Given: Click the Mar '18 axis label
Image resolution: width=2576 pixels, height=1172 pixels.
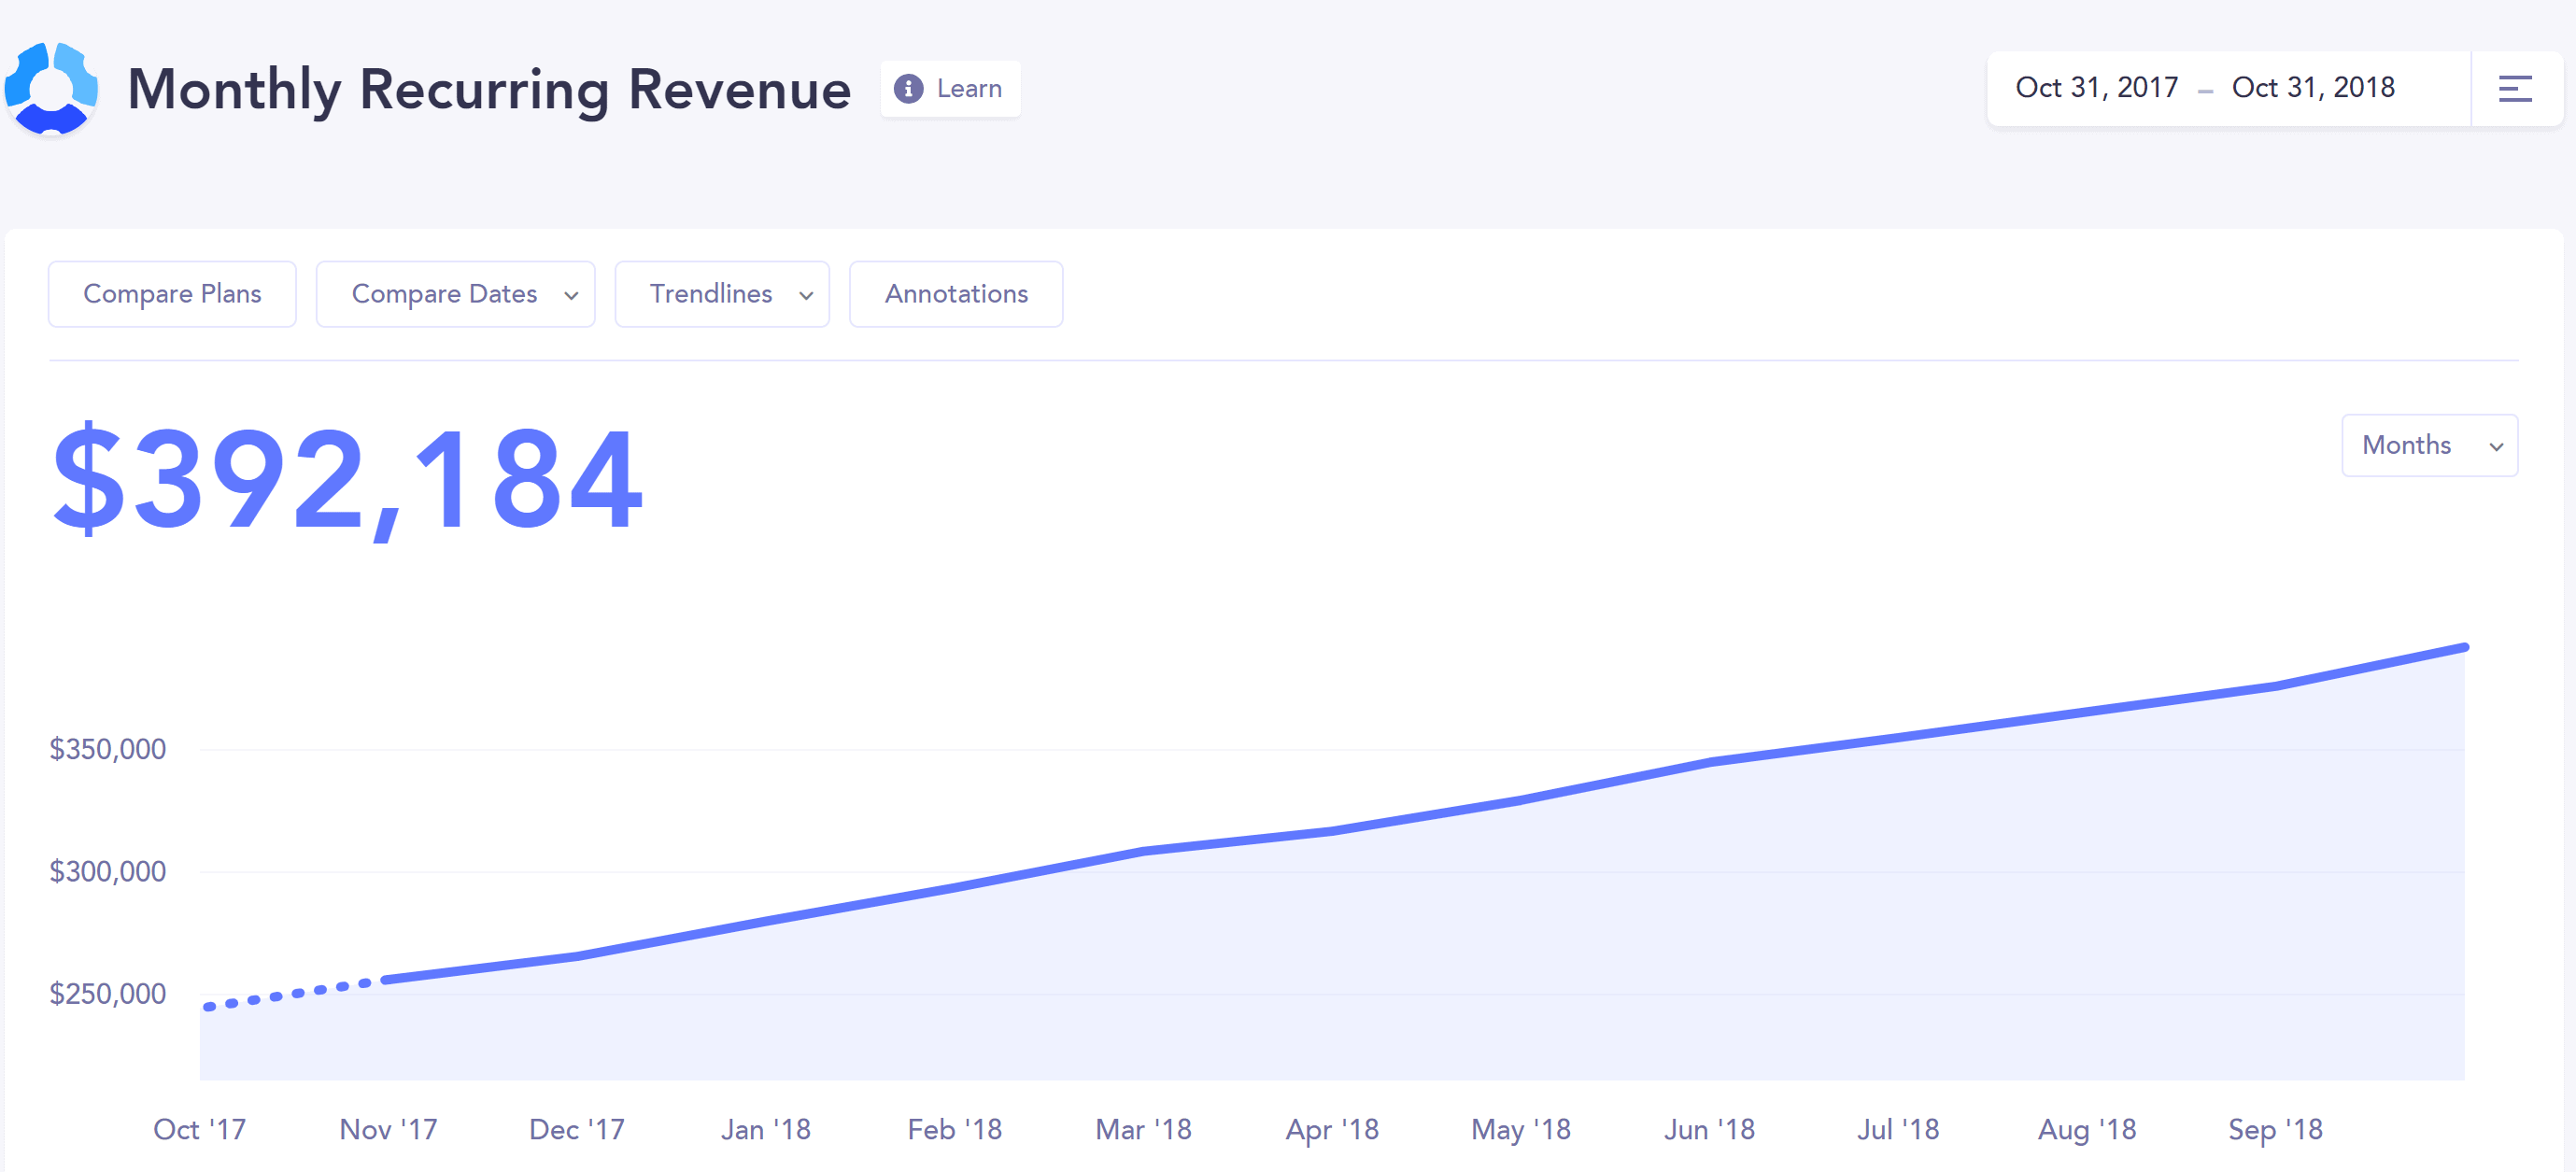Looking at the screenshot, I should pyautogui.click(x=1143, y=1129).
